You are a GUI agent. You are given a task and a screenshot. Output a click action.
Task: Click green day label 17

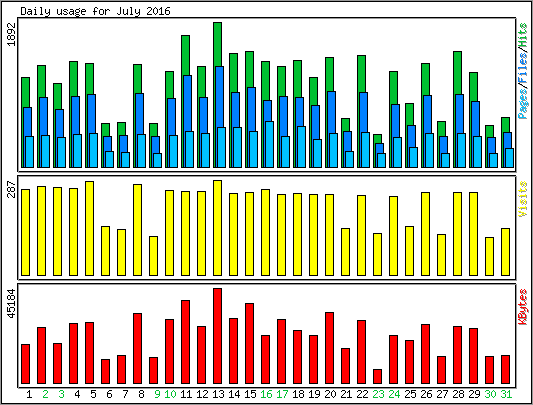pyautogui.click(x=282, y=394)
